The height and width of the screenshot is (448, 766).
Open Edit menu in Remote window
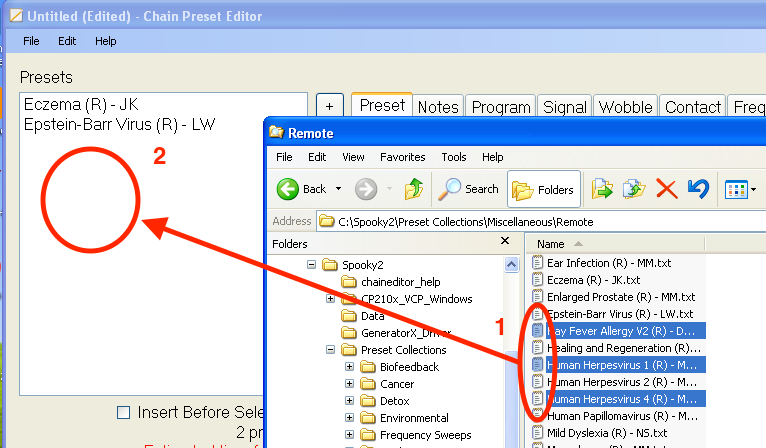317,157
